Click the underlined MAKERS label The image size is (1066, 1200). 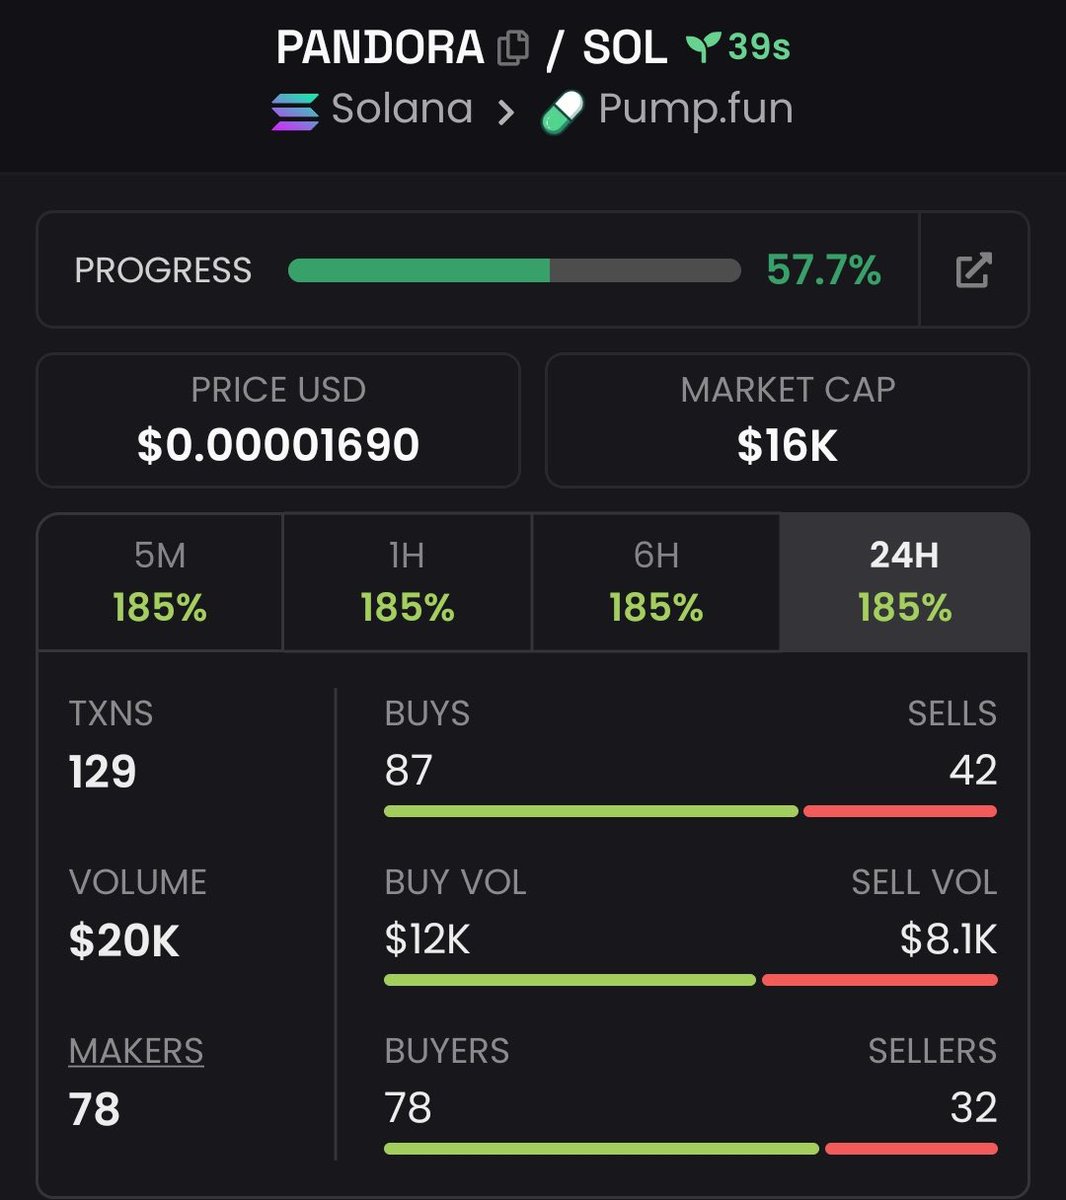pyautogui.click(x=136, y=1051)
